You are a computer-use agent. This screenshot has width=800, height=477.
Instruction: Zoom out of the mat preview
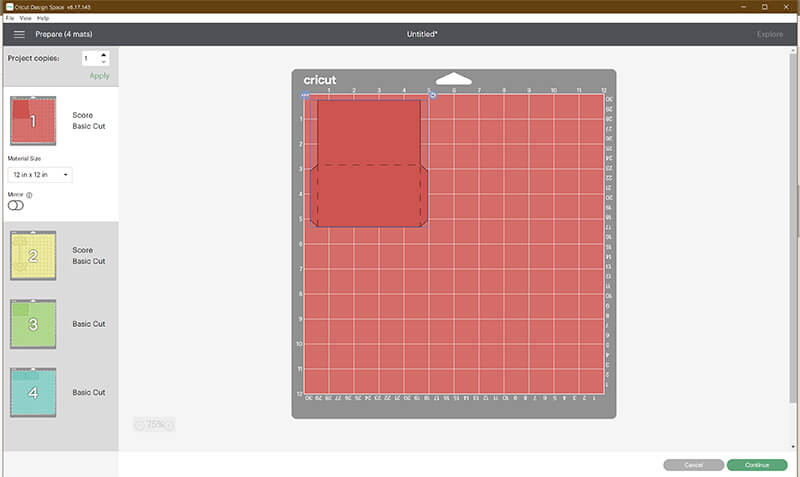[x=139, y=424]
